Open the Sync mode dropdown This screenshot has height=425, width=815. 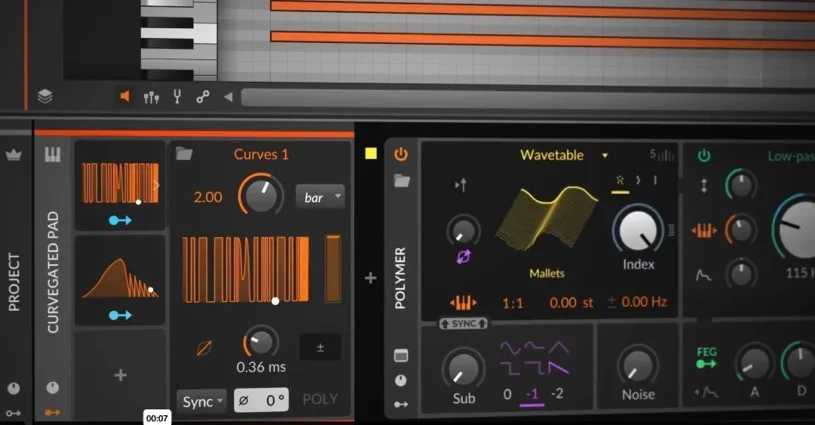click(x=202, y=402)
